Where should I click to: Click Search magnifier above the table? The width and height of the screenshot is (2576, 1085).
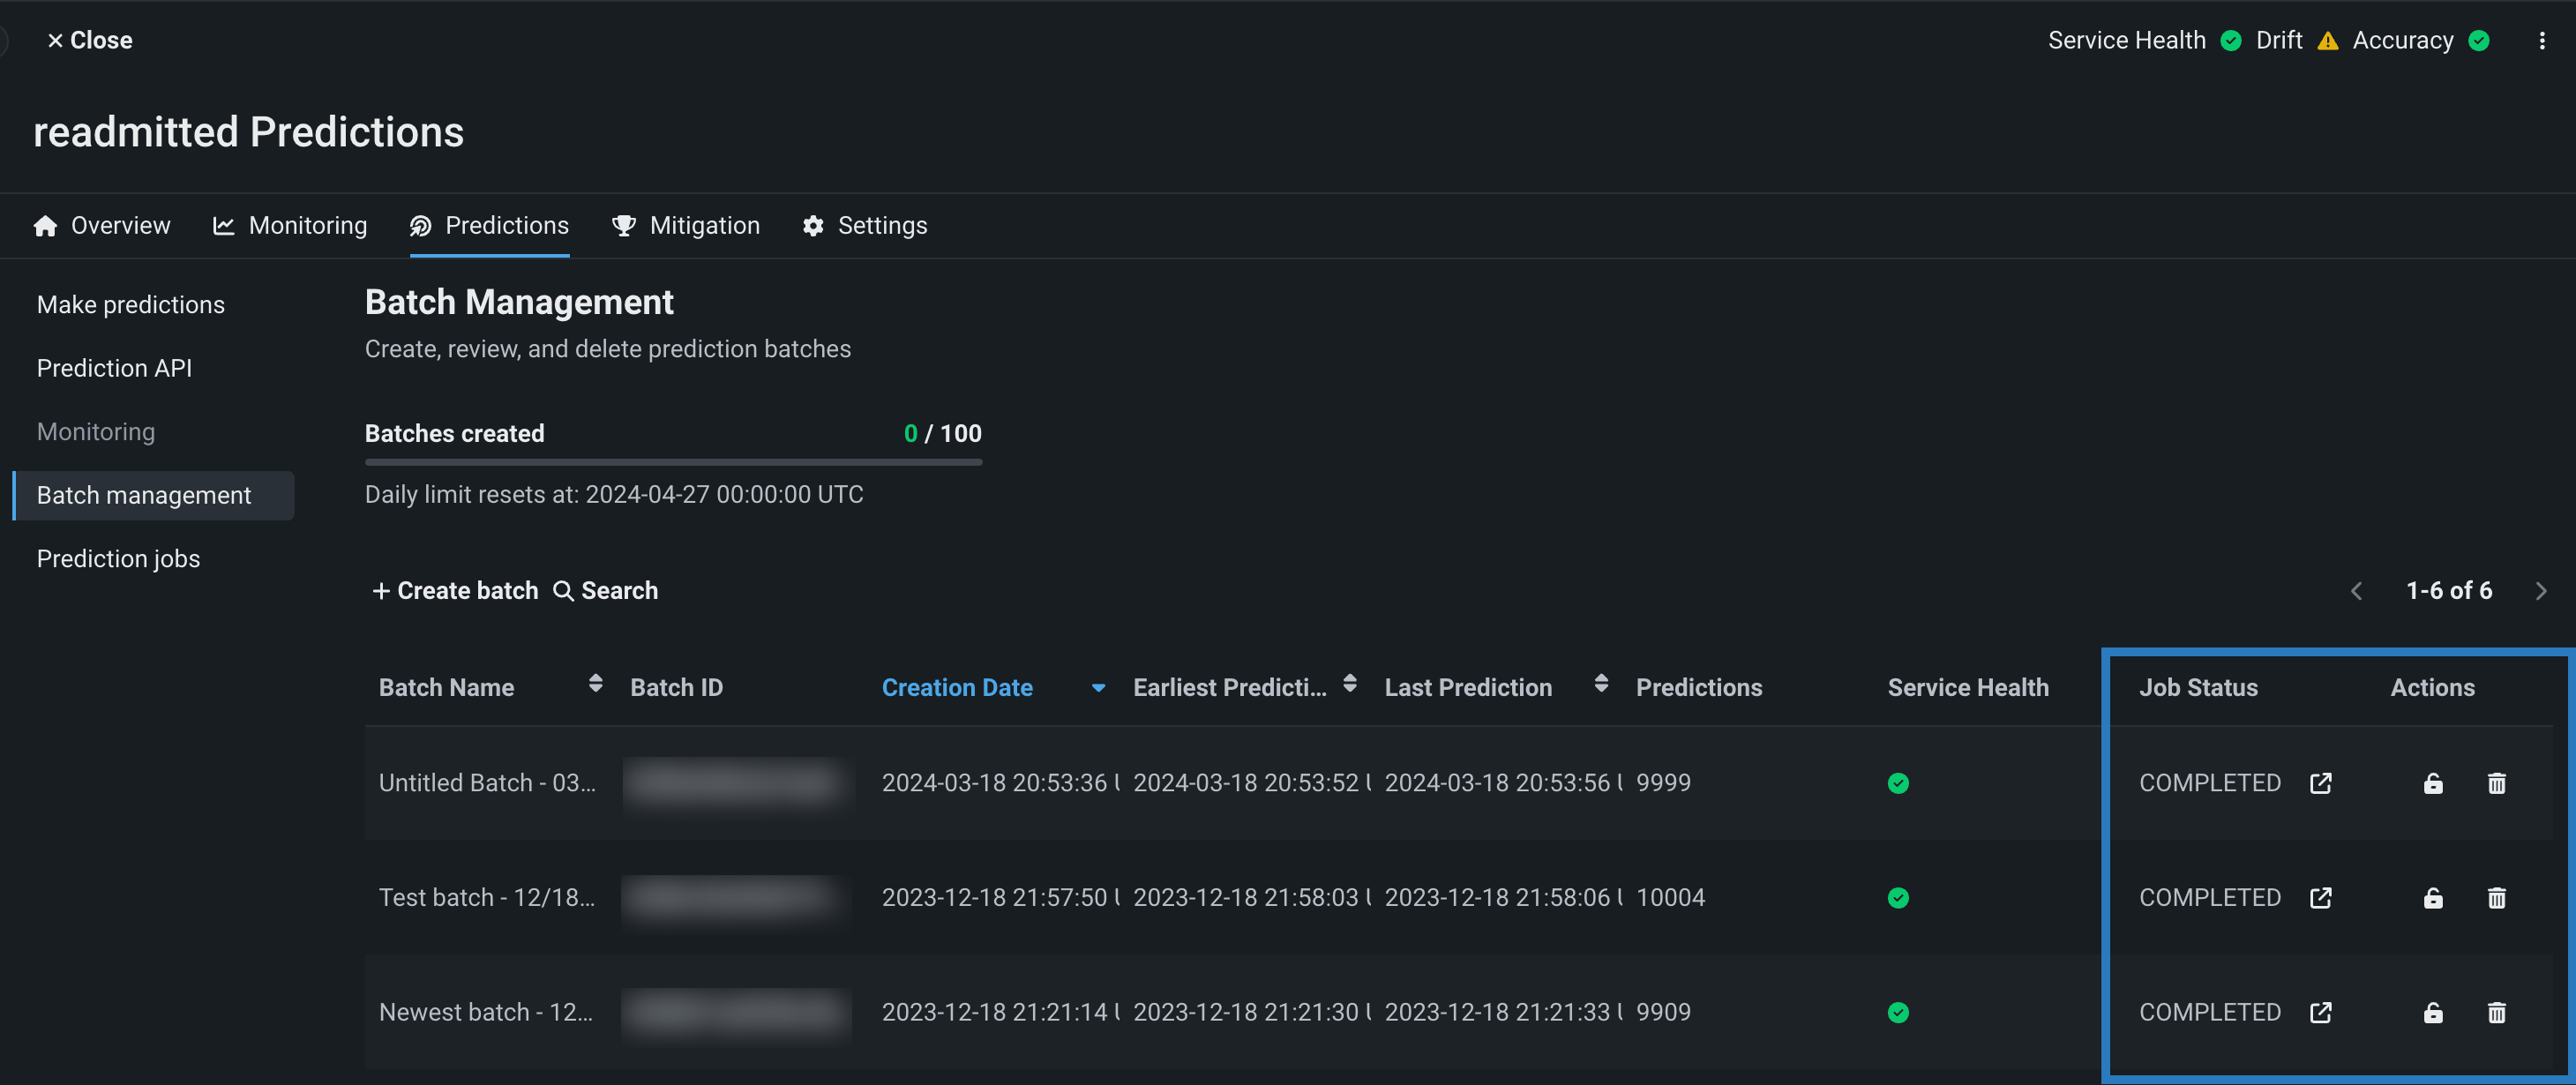563,591
